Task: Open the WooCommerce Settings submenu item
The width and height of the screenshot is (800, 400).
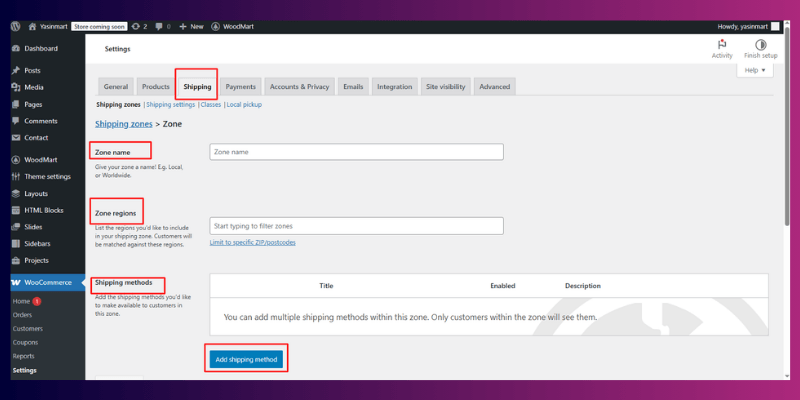Action: tap(24, 370)
